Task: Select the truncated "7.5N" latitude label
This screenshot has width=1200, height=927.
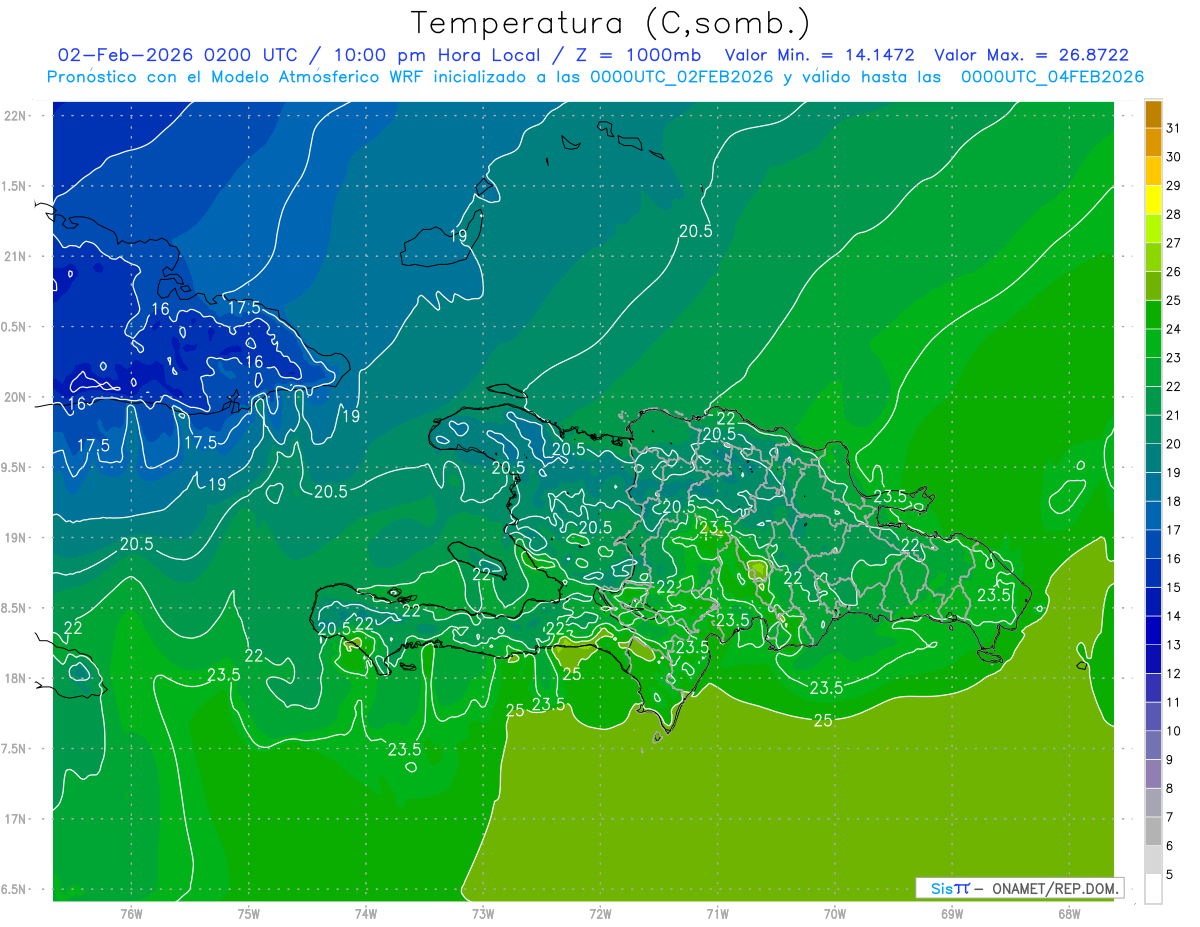Action: coord(15,749)
